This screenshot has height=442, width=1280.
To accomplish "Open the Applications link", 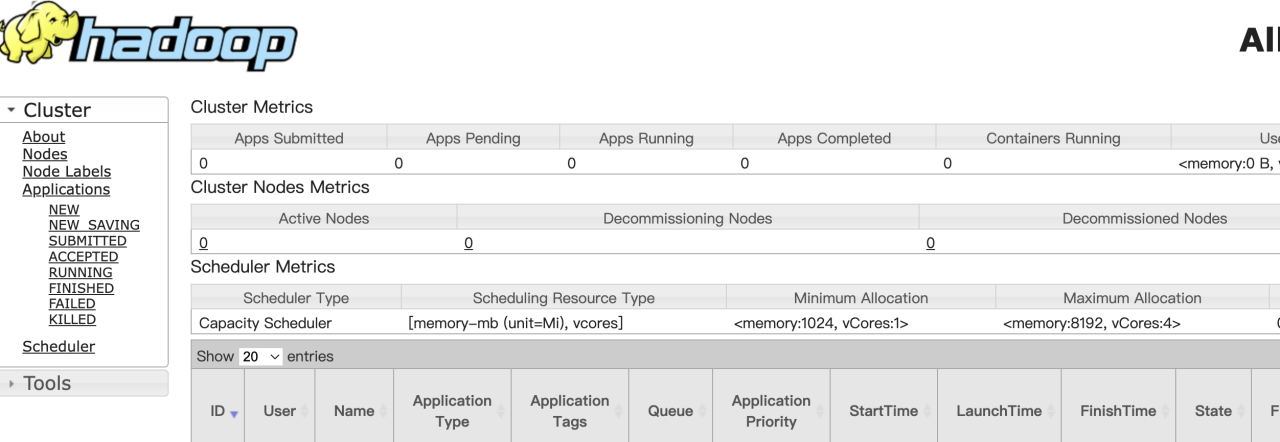I will point(66,189).
